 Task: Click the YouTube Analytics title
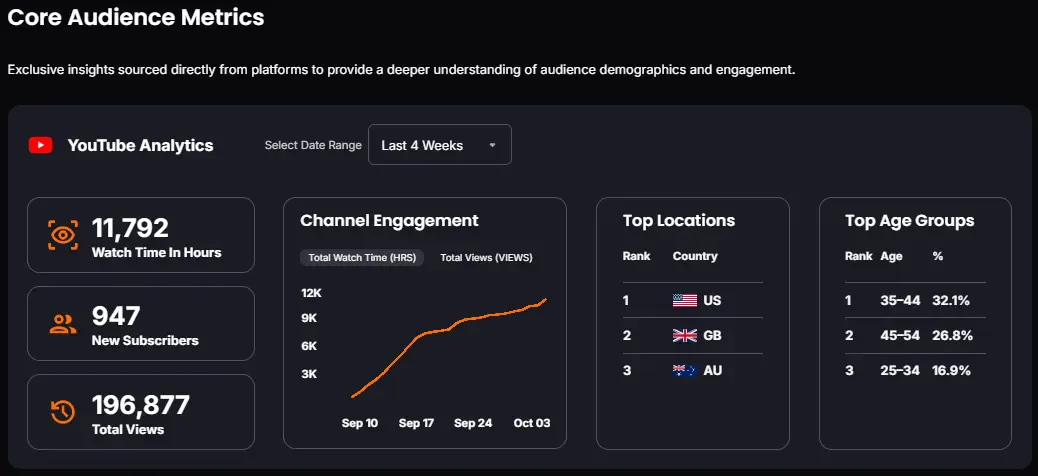(140, 145)
